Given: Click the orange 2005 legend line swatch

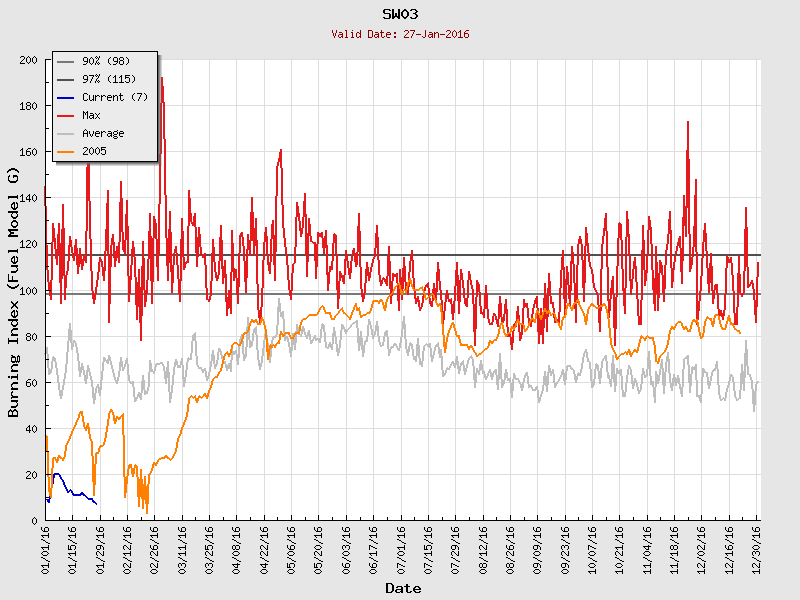Looking at the screenshot, I should 67,151.
